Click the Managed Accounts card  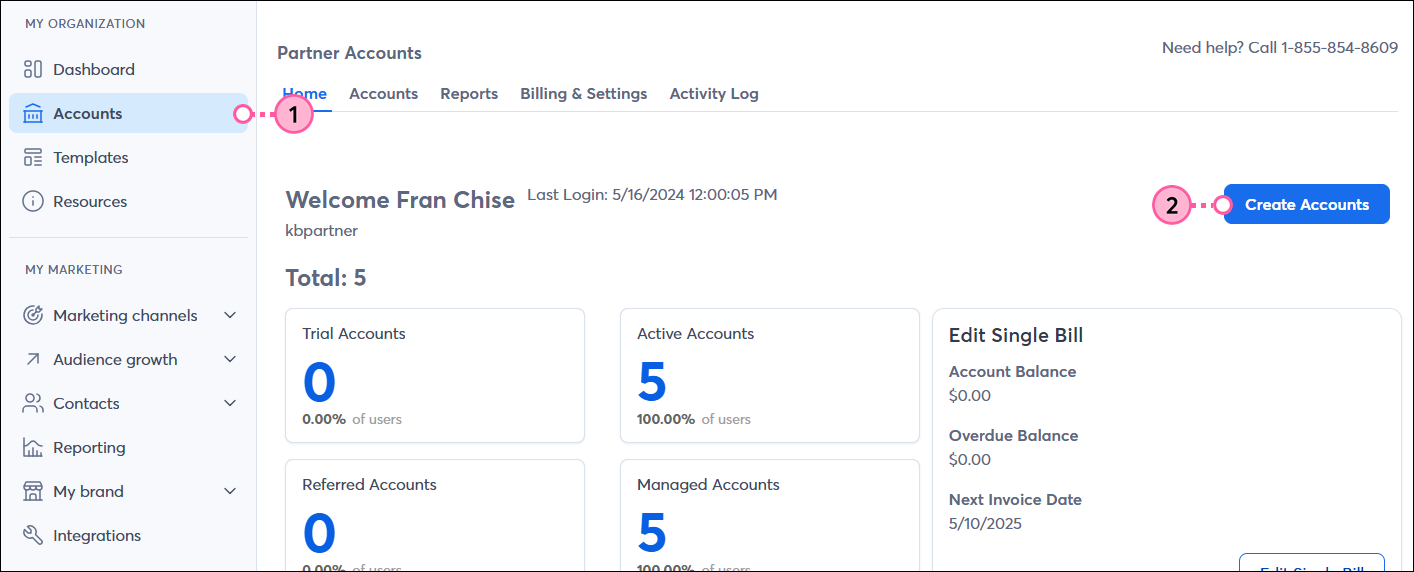coord(770,515)
